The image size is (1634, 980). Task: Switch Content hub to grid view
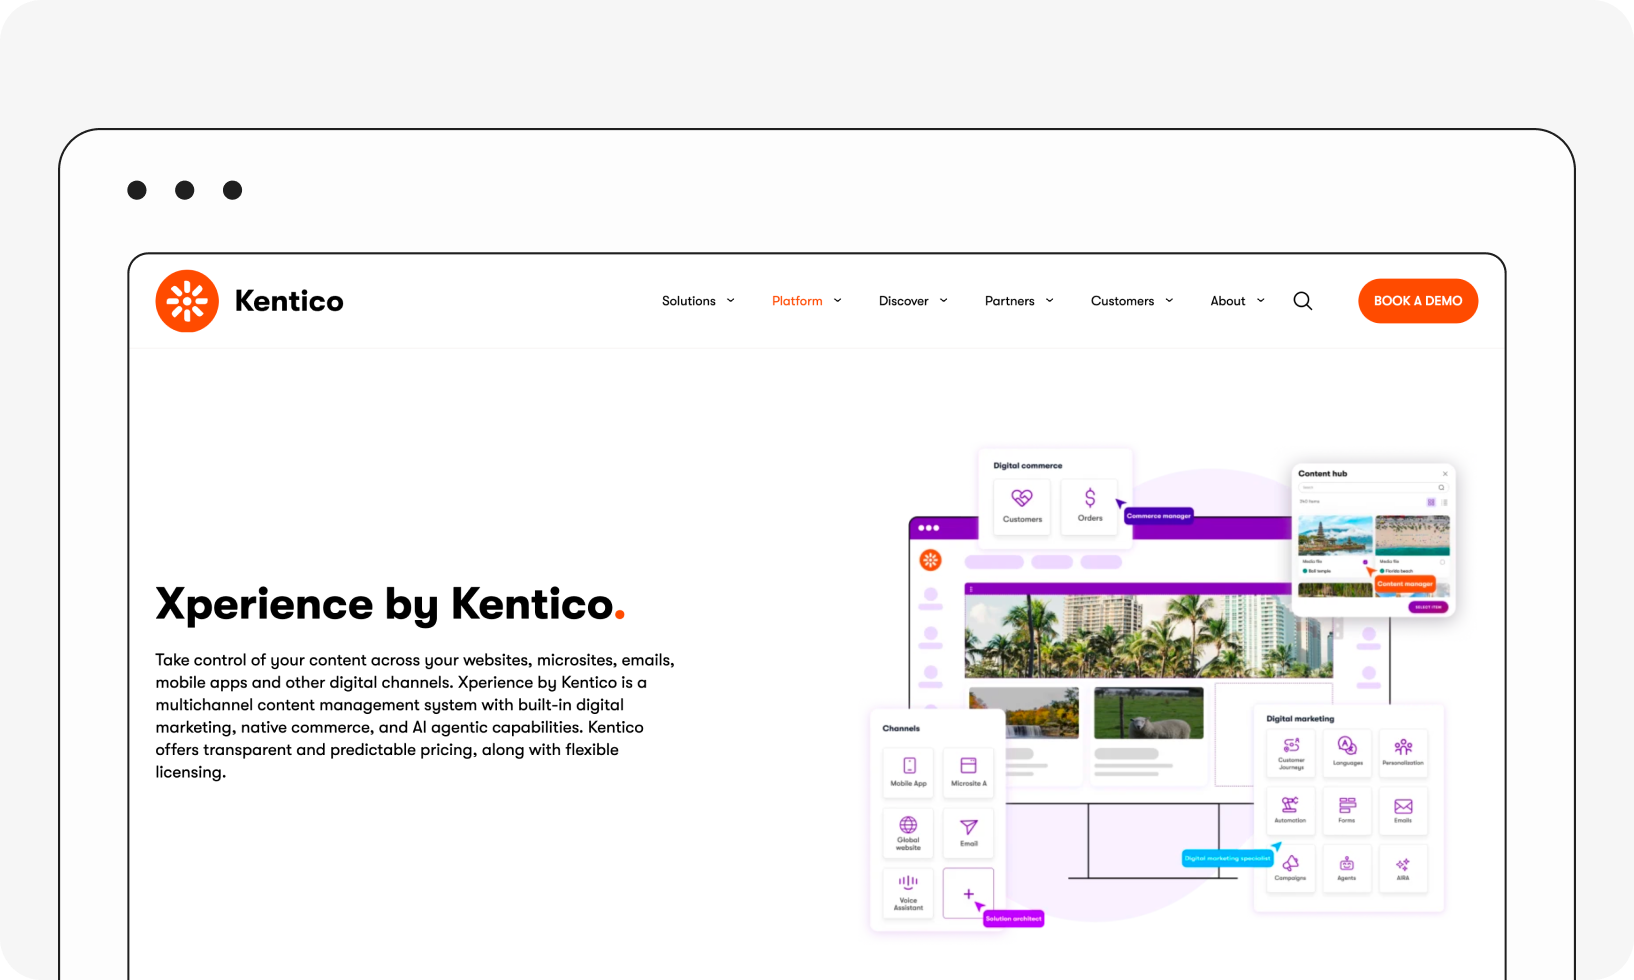tap(1431, 502)
